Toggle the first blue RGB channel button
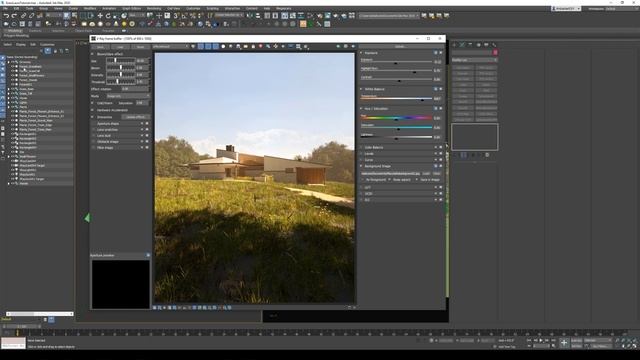 [201, 47]
